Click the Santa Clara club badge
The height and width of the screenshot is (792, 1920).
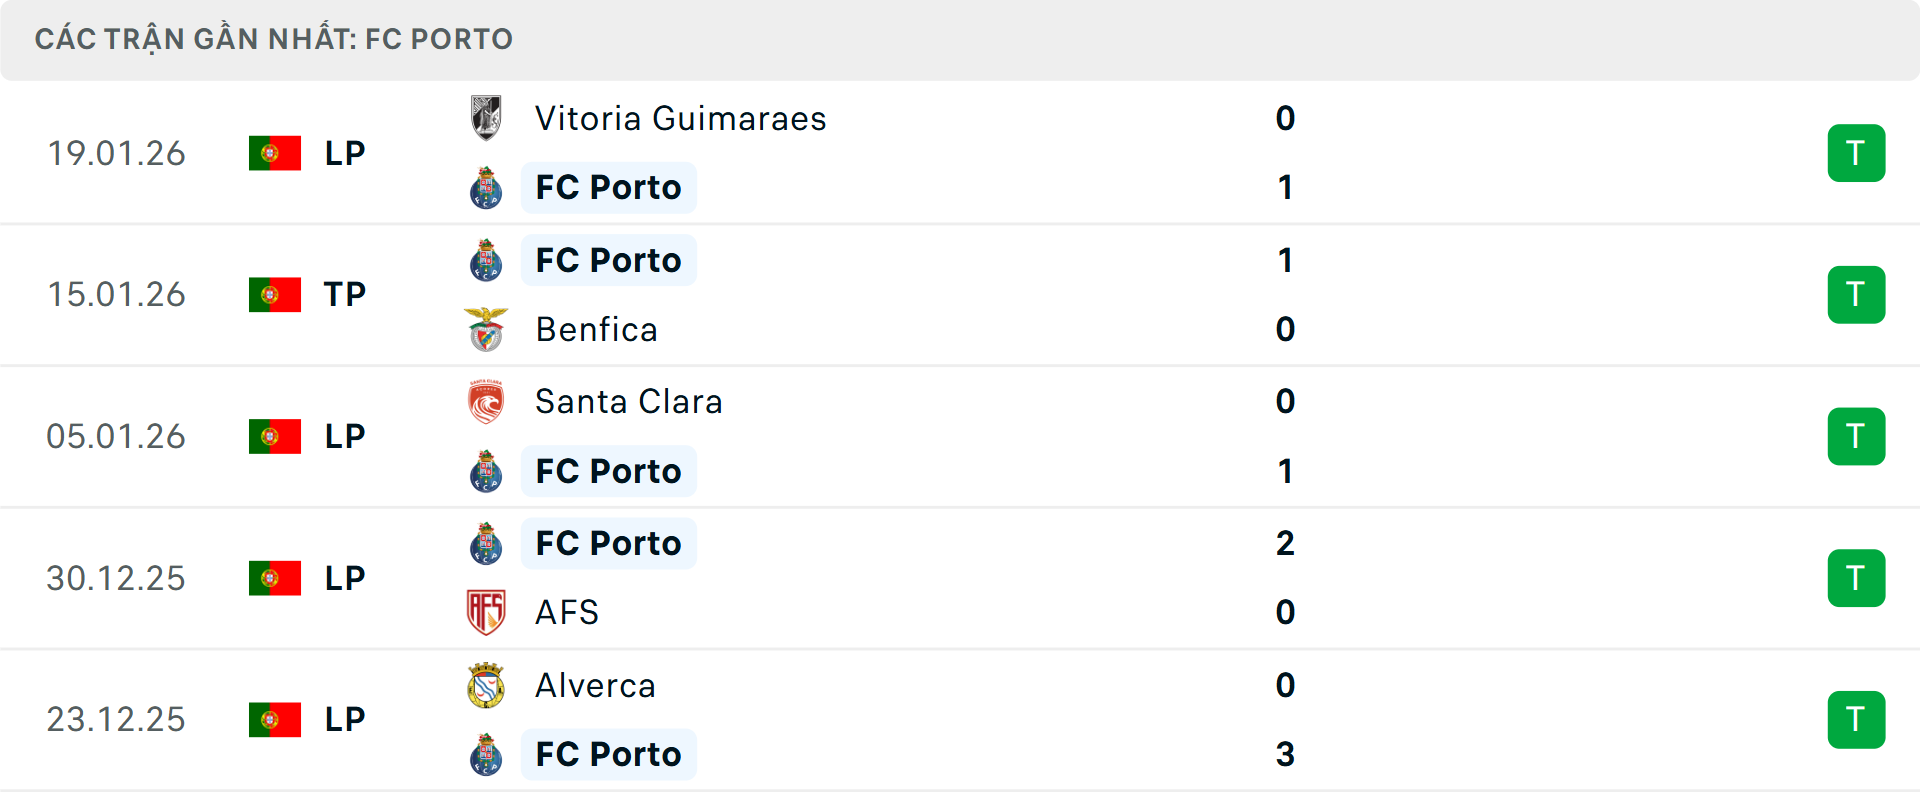click(487, 401)
